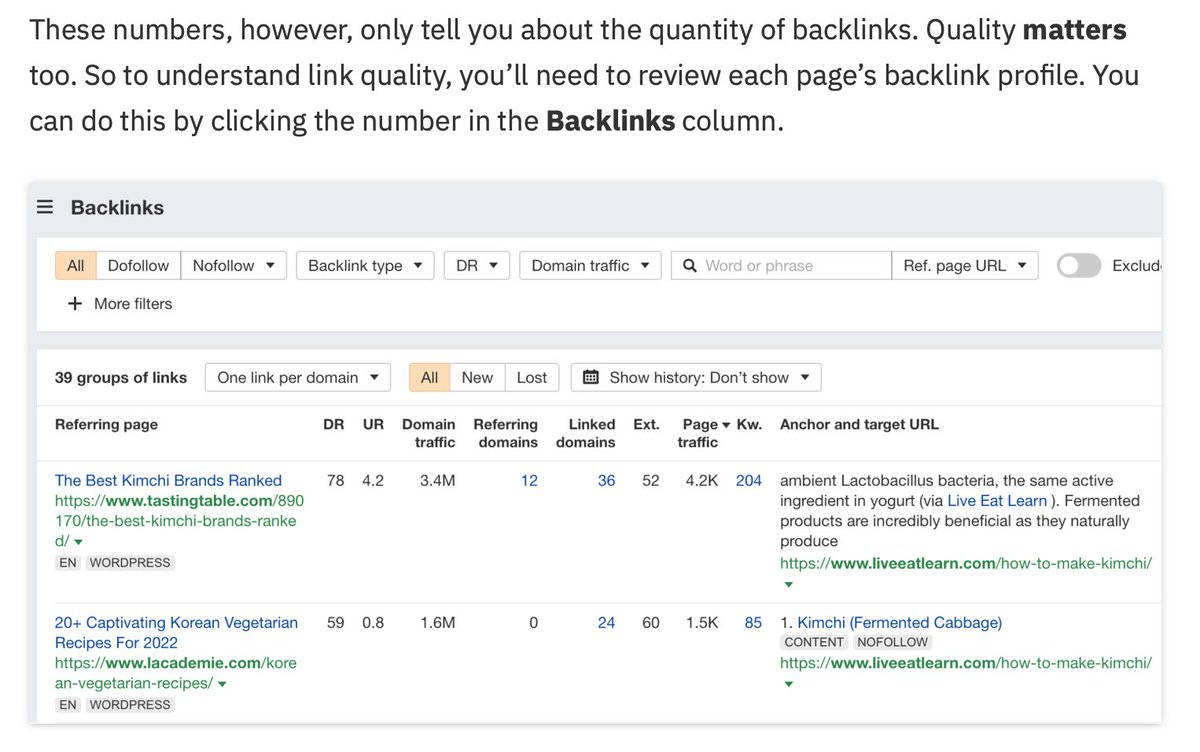Image resolution: width=1200 pixels, height=752 pixels.
Task: Click the More filters plus icon
Action: pos(75,303)
